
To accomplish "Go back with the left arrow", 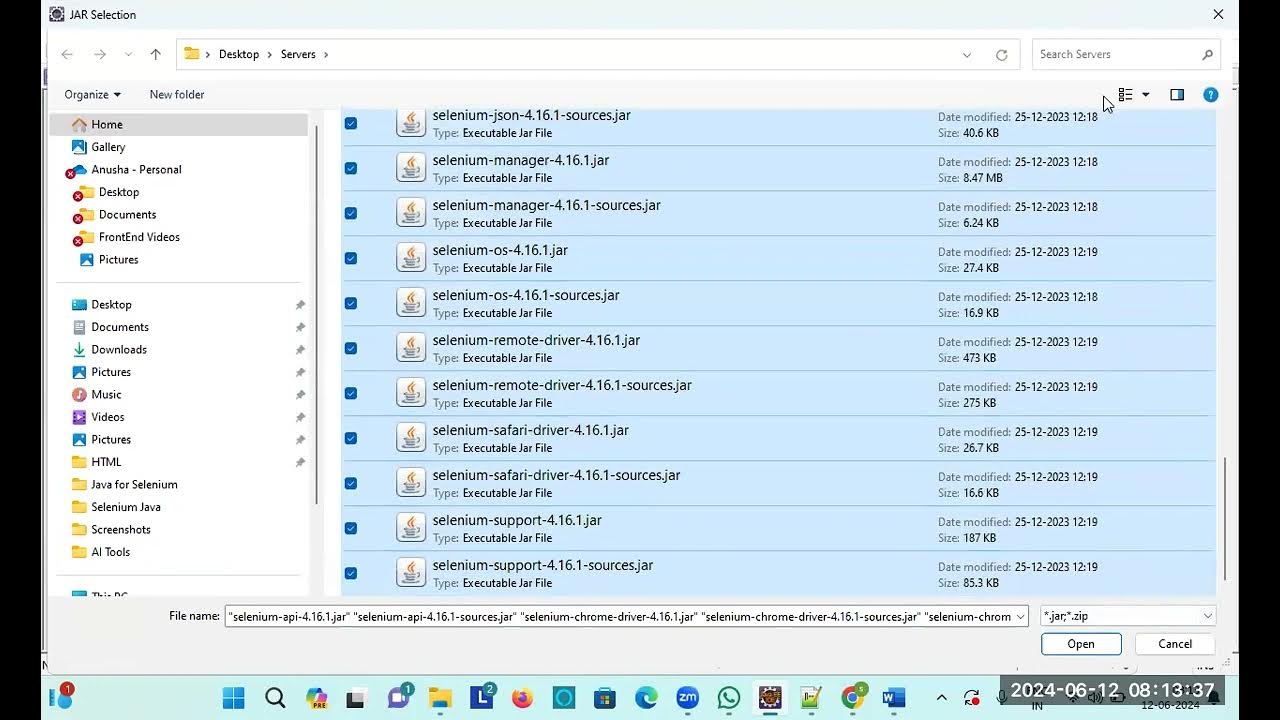I will [x=67, y=54].
